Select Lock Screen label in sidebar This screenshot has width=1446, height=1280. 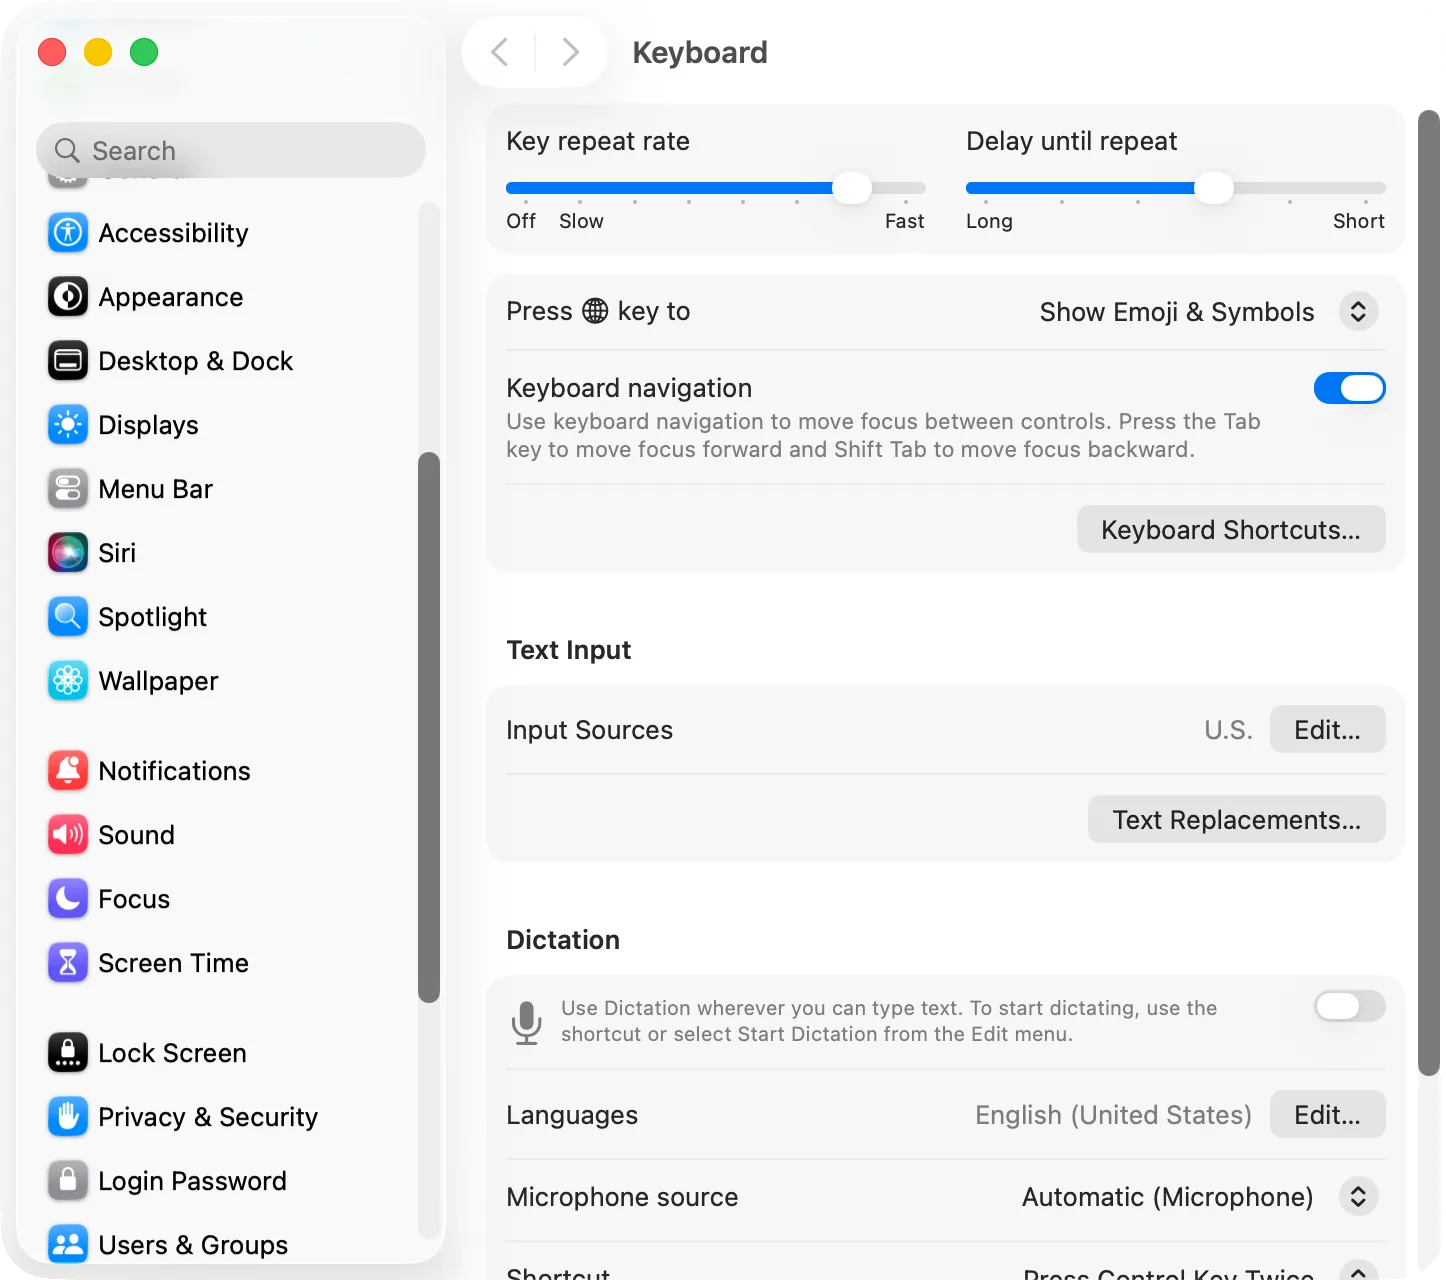172,1053
